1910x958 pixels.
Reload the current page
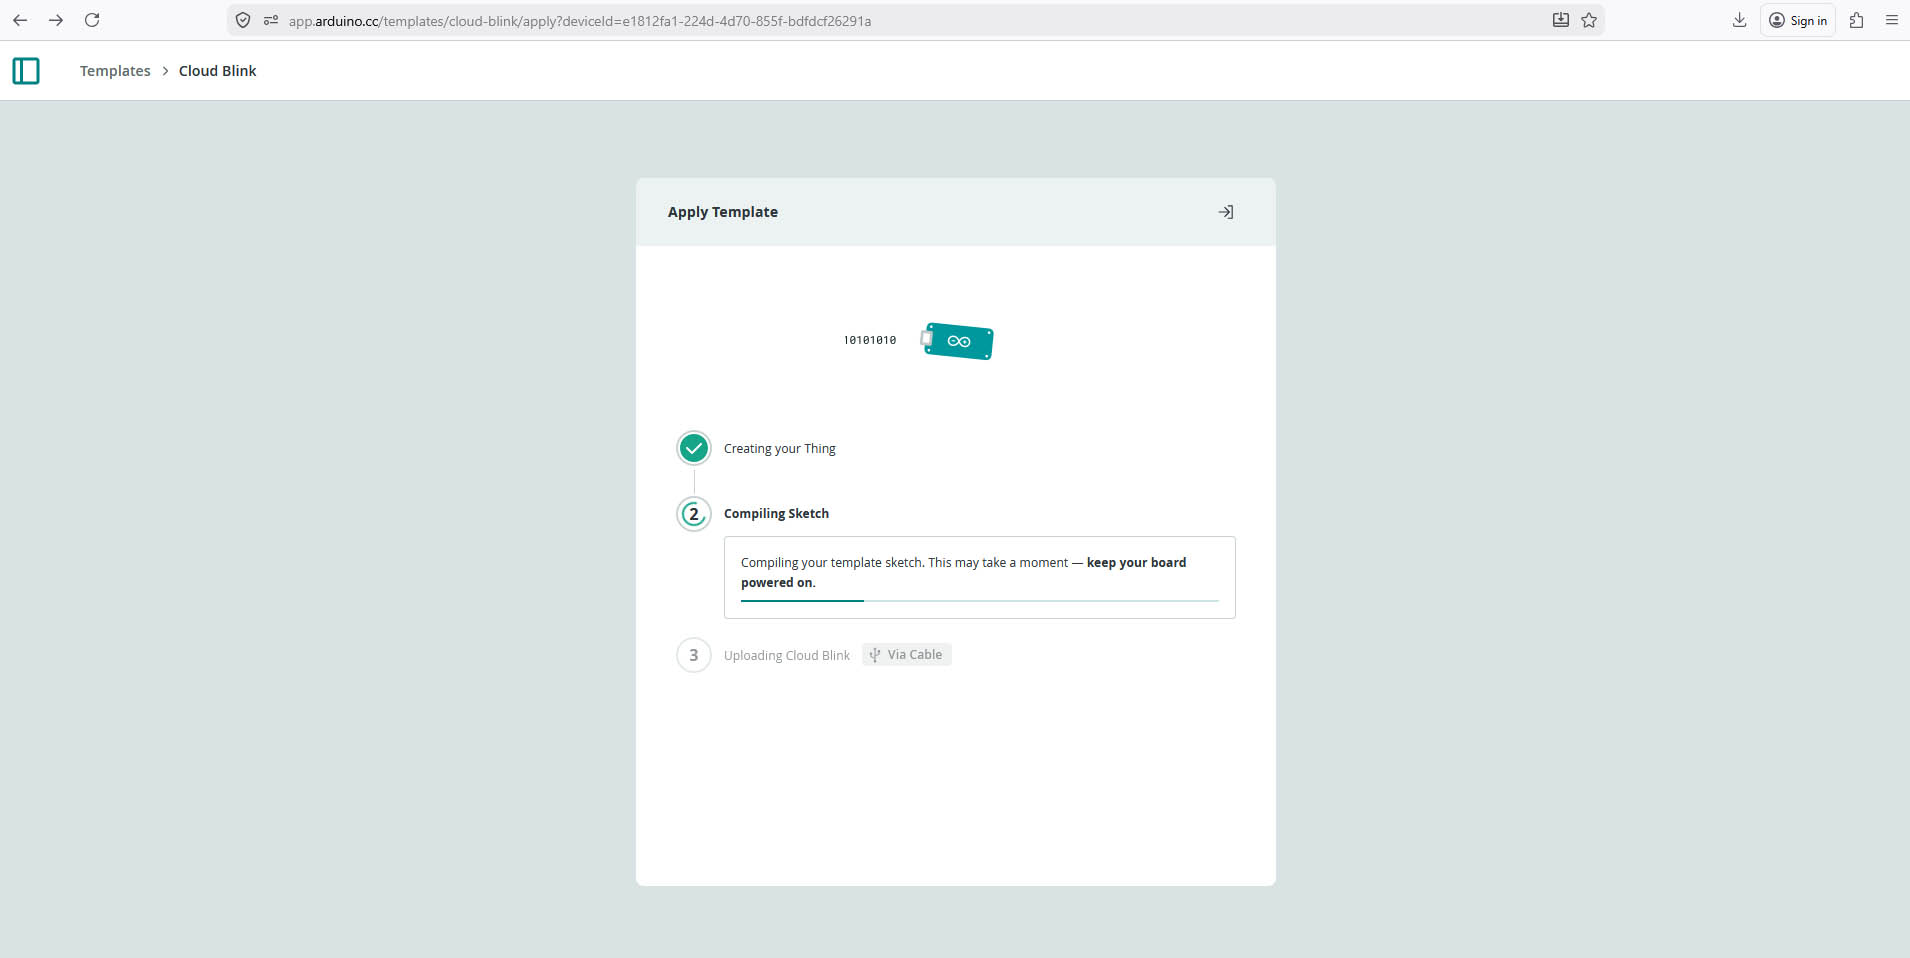[x=92, y=20]
